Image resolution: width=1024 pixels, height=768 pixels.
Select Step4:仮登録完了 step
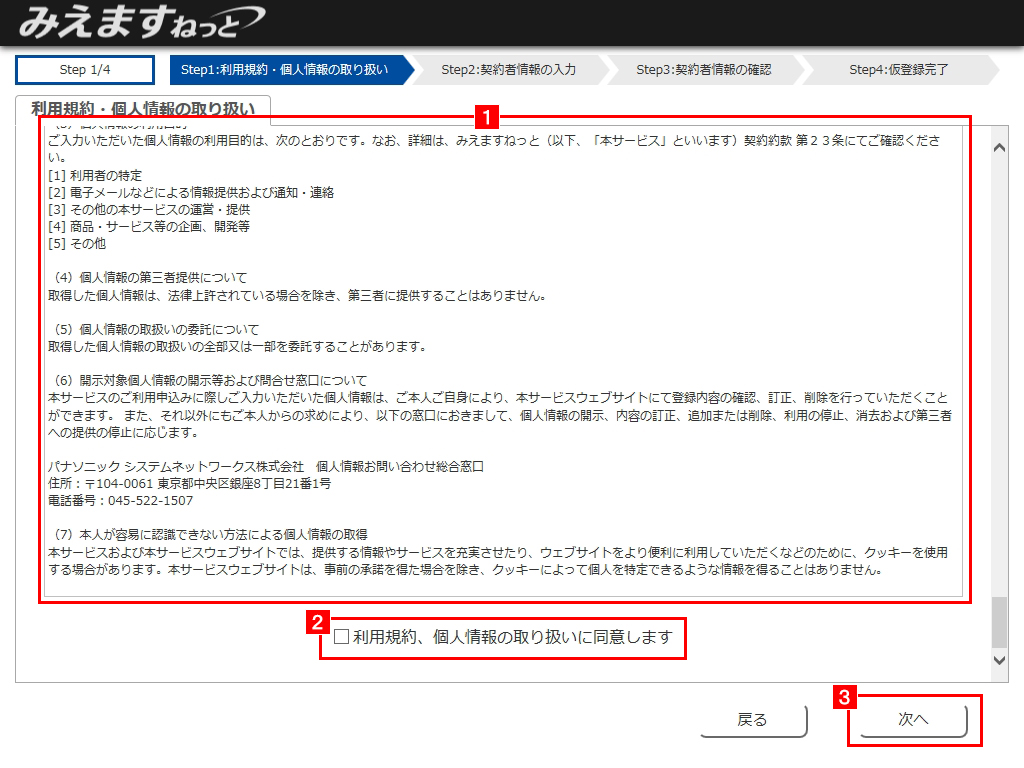(x=898, y=70)
